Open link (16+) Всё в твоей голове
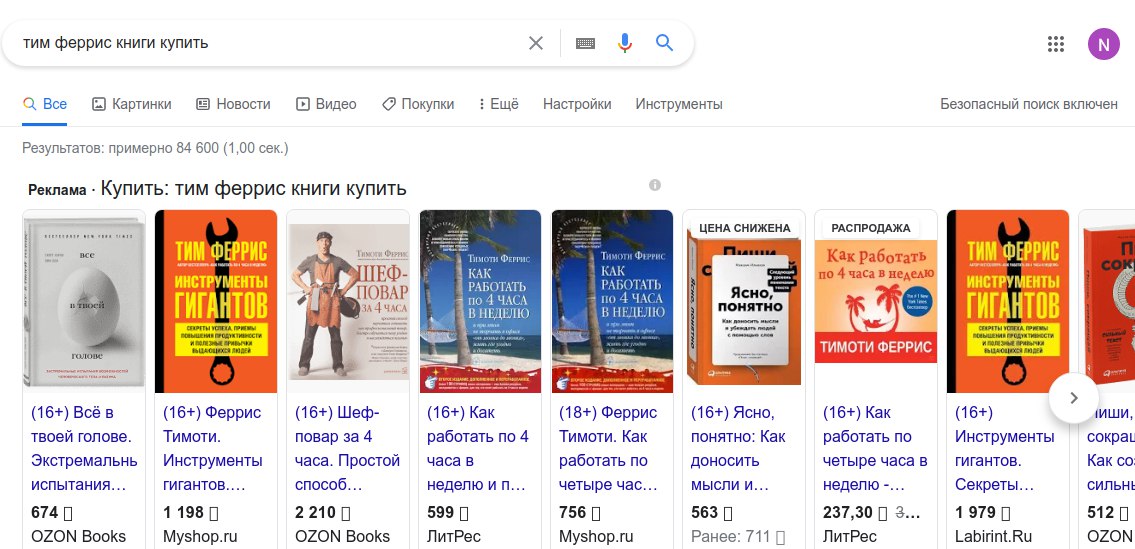This screenshot has width=1135, height=549. point(84,448)
